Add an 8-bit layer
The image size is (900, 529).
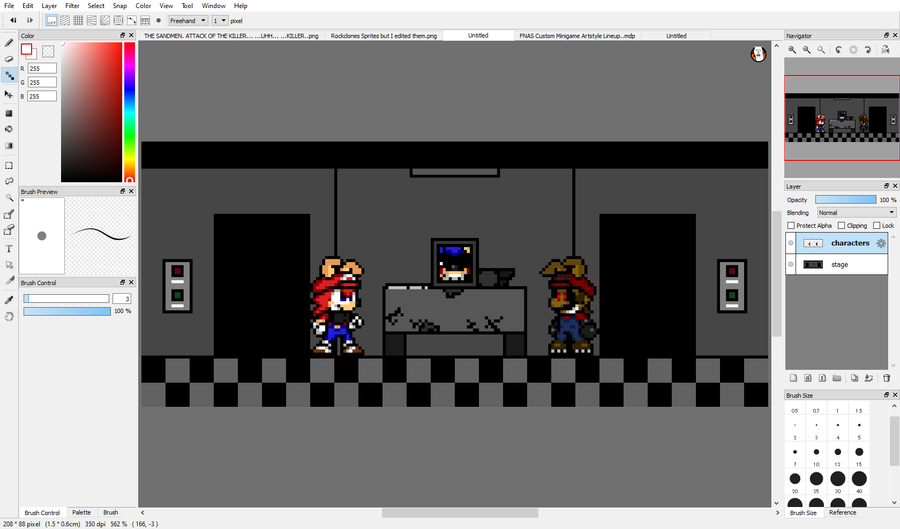(808, 378)
